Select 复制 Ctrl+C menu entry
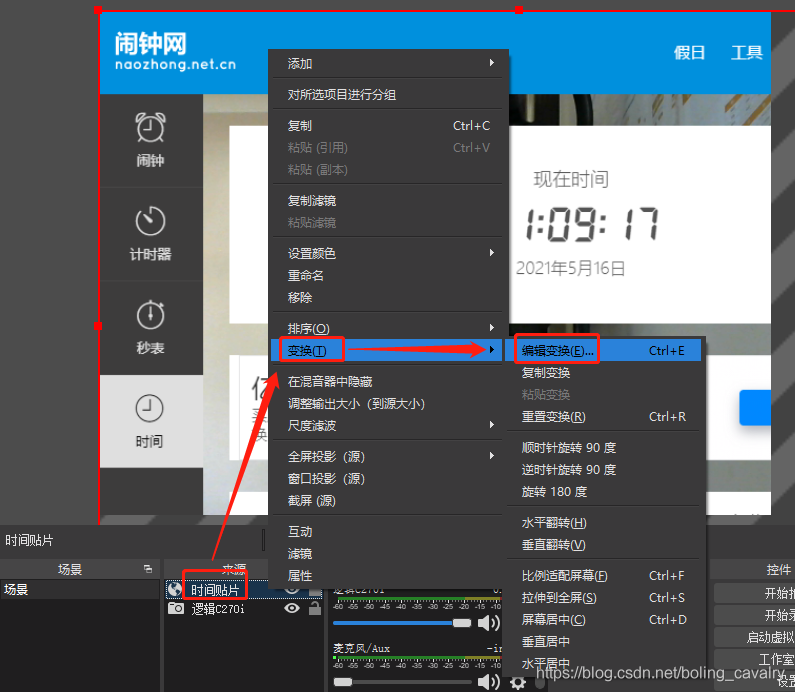 point(388,125)
